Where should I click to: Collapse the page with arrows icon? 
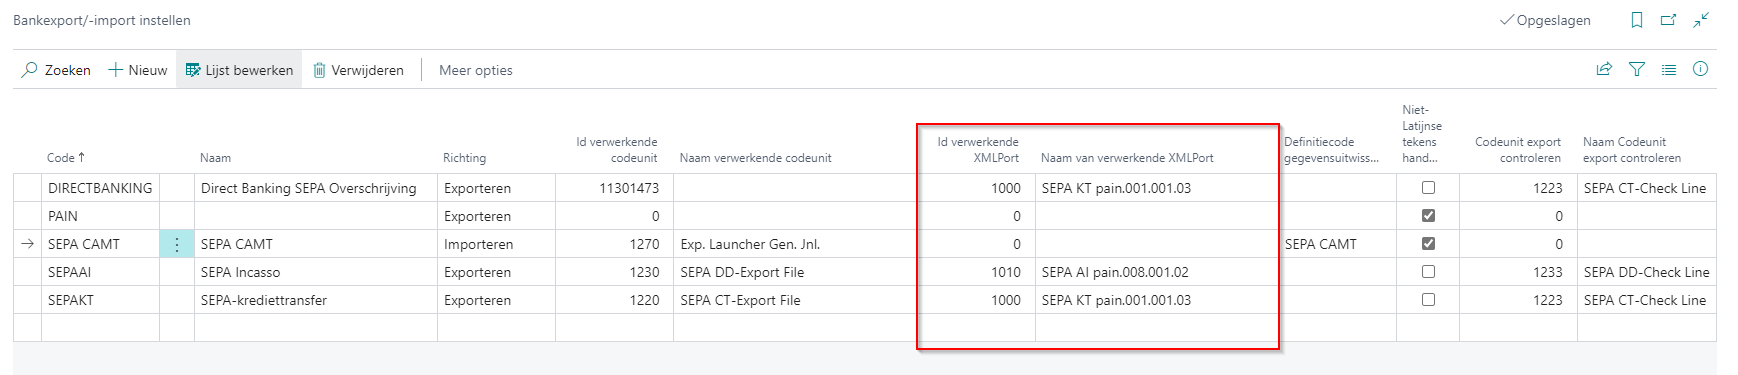click(x=1701, y=20)
